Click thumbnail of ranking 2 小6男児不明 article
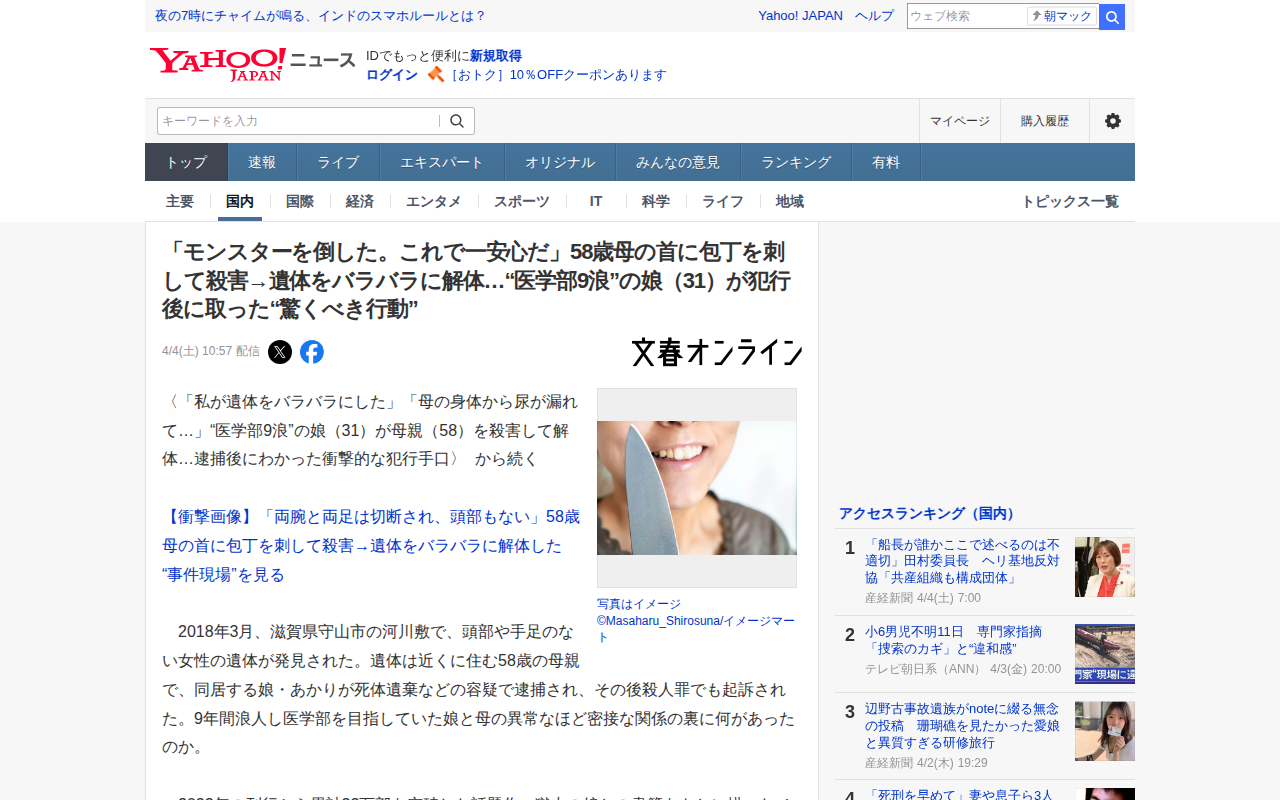This screenshot has width=1280, height=800. click(1105, 654)
